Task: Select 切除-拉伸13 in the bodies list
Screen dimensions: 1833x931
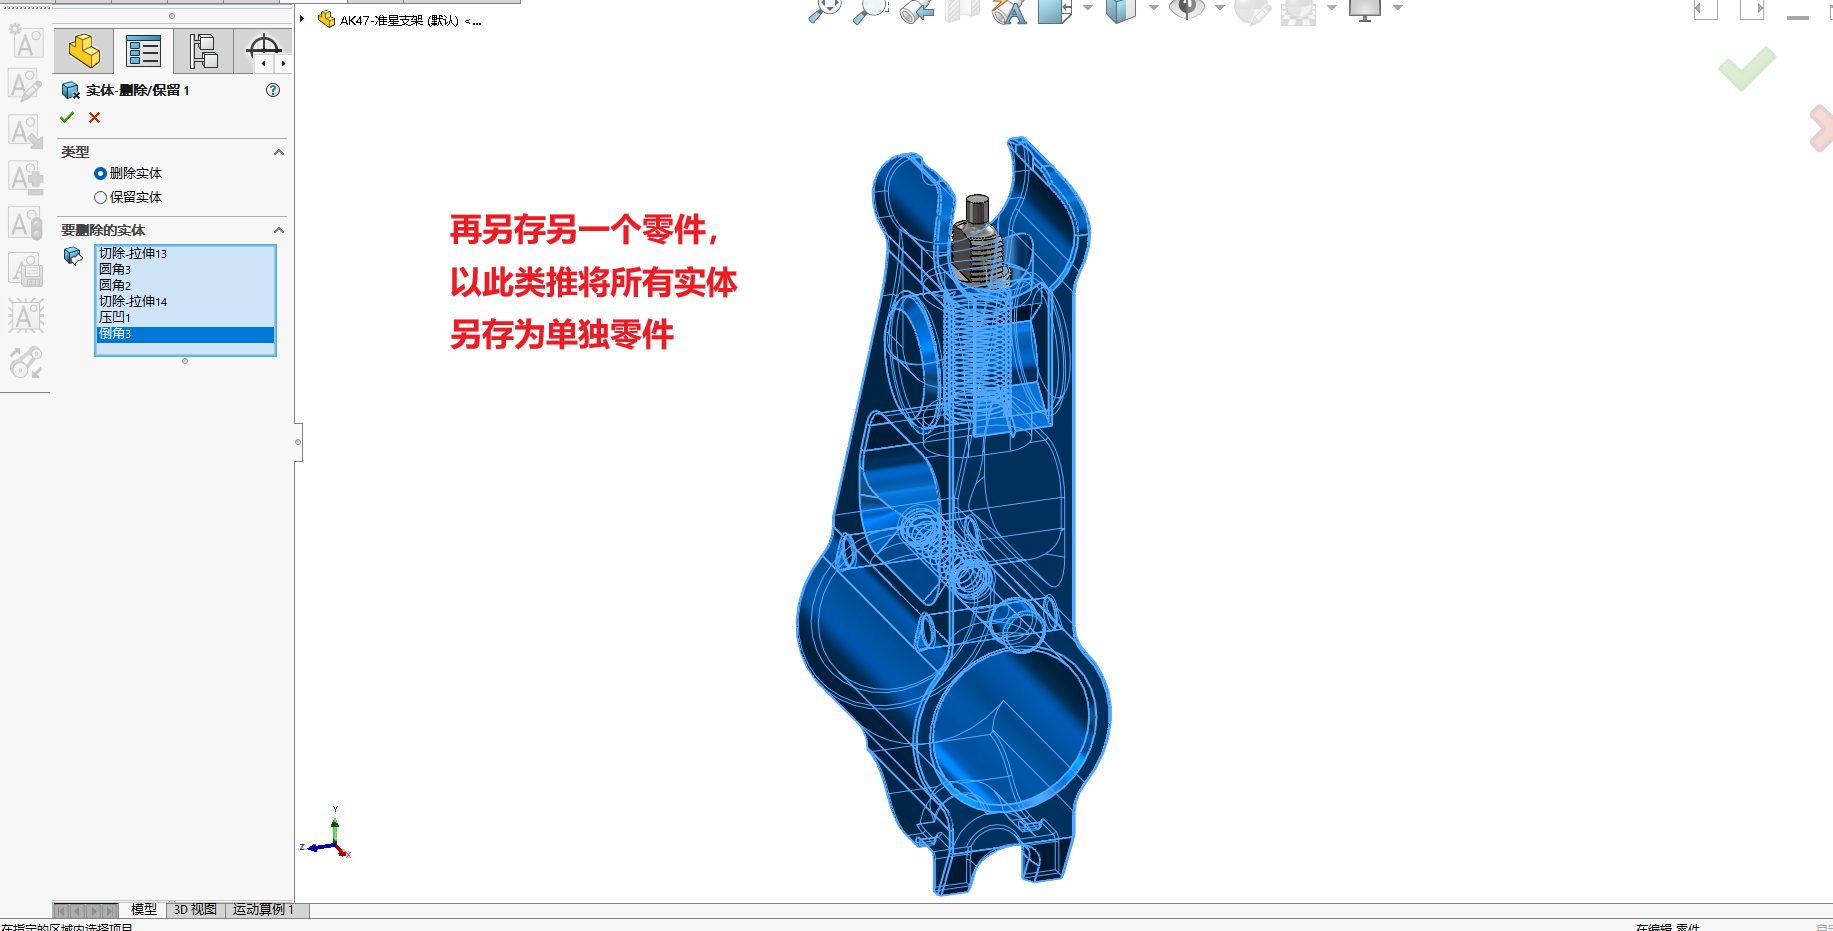Action: pyautogui.click(x=185, y=254)
